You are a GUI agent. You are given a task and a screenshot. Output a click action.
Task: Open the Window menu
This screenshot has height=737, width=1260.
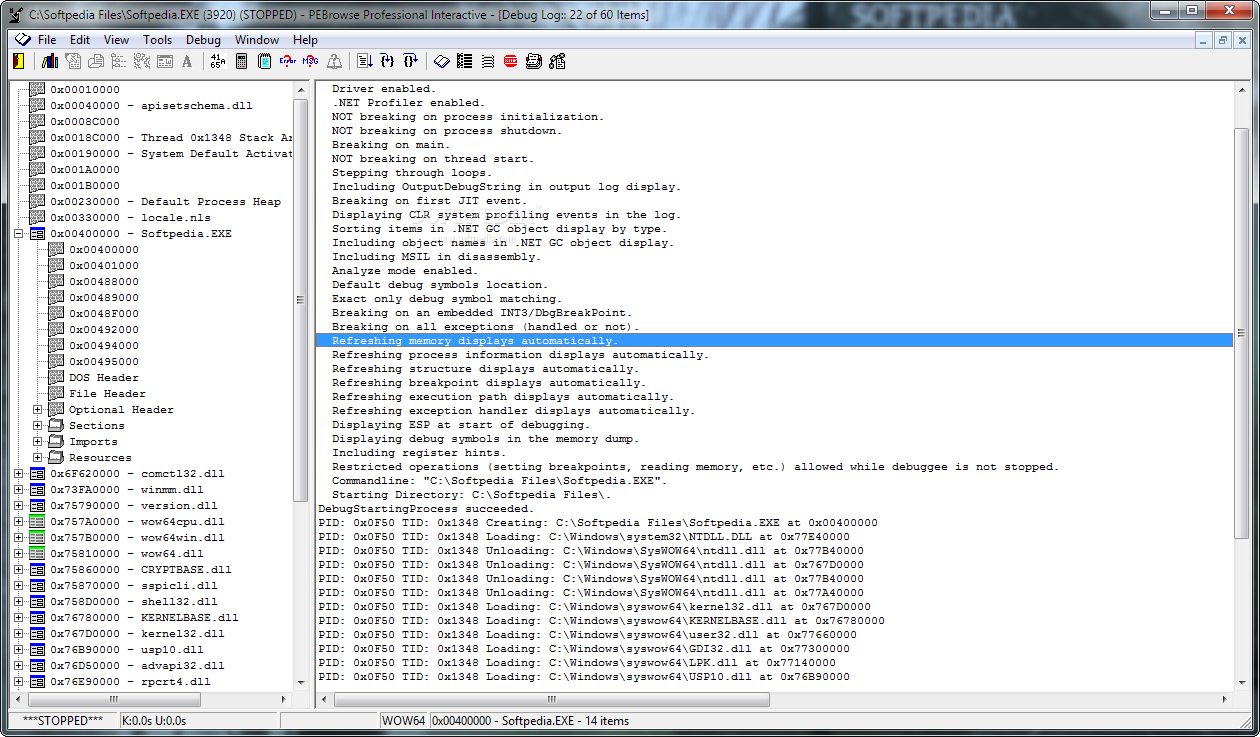pyautogui.click(x=257, y=40)
